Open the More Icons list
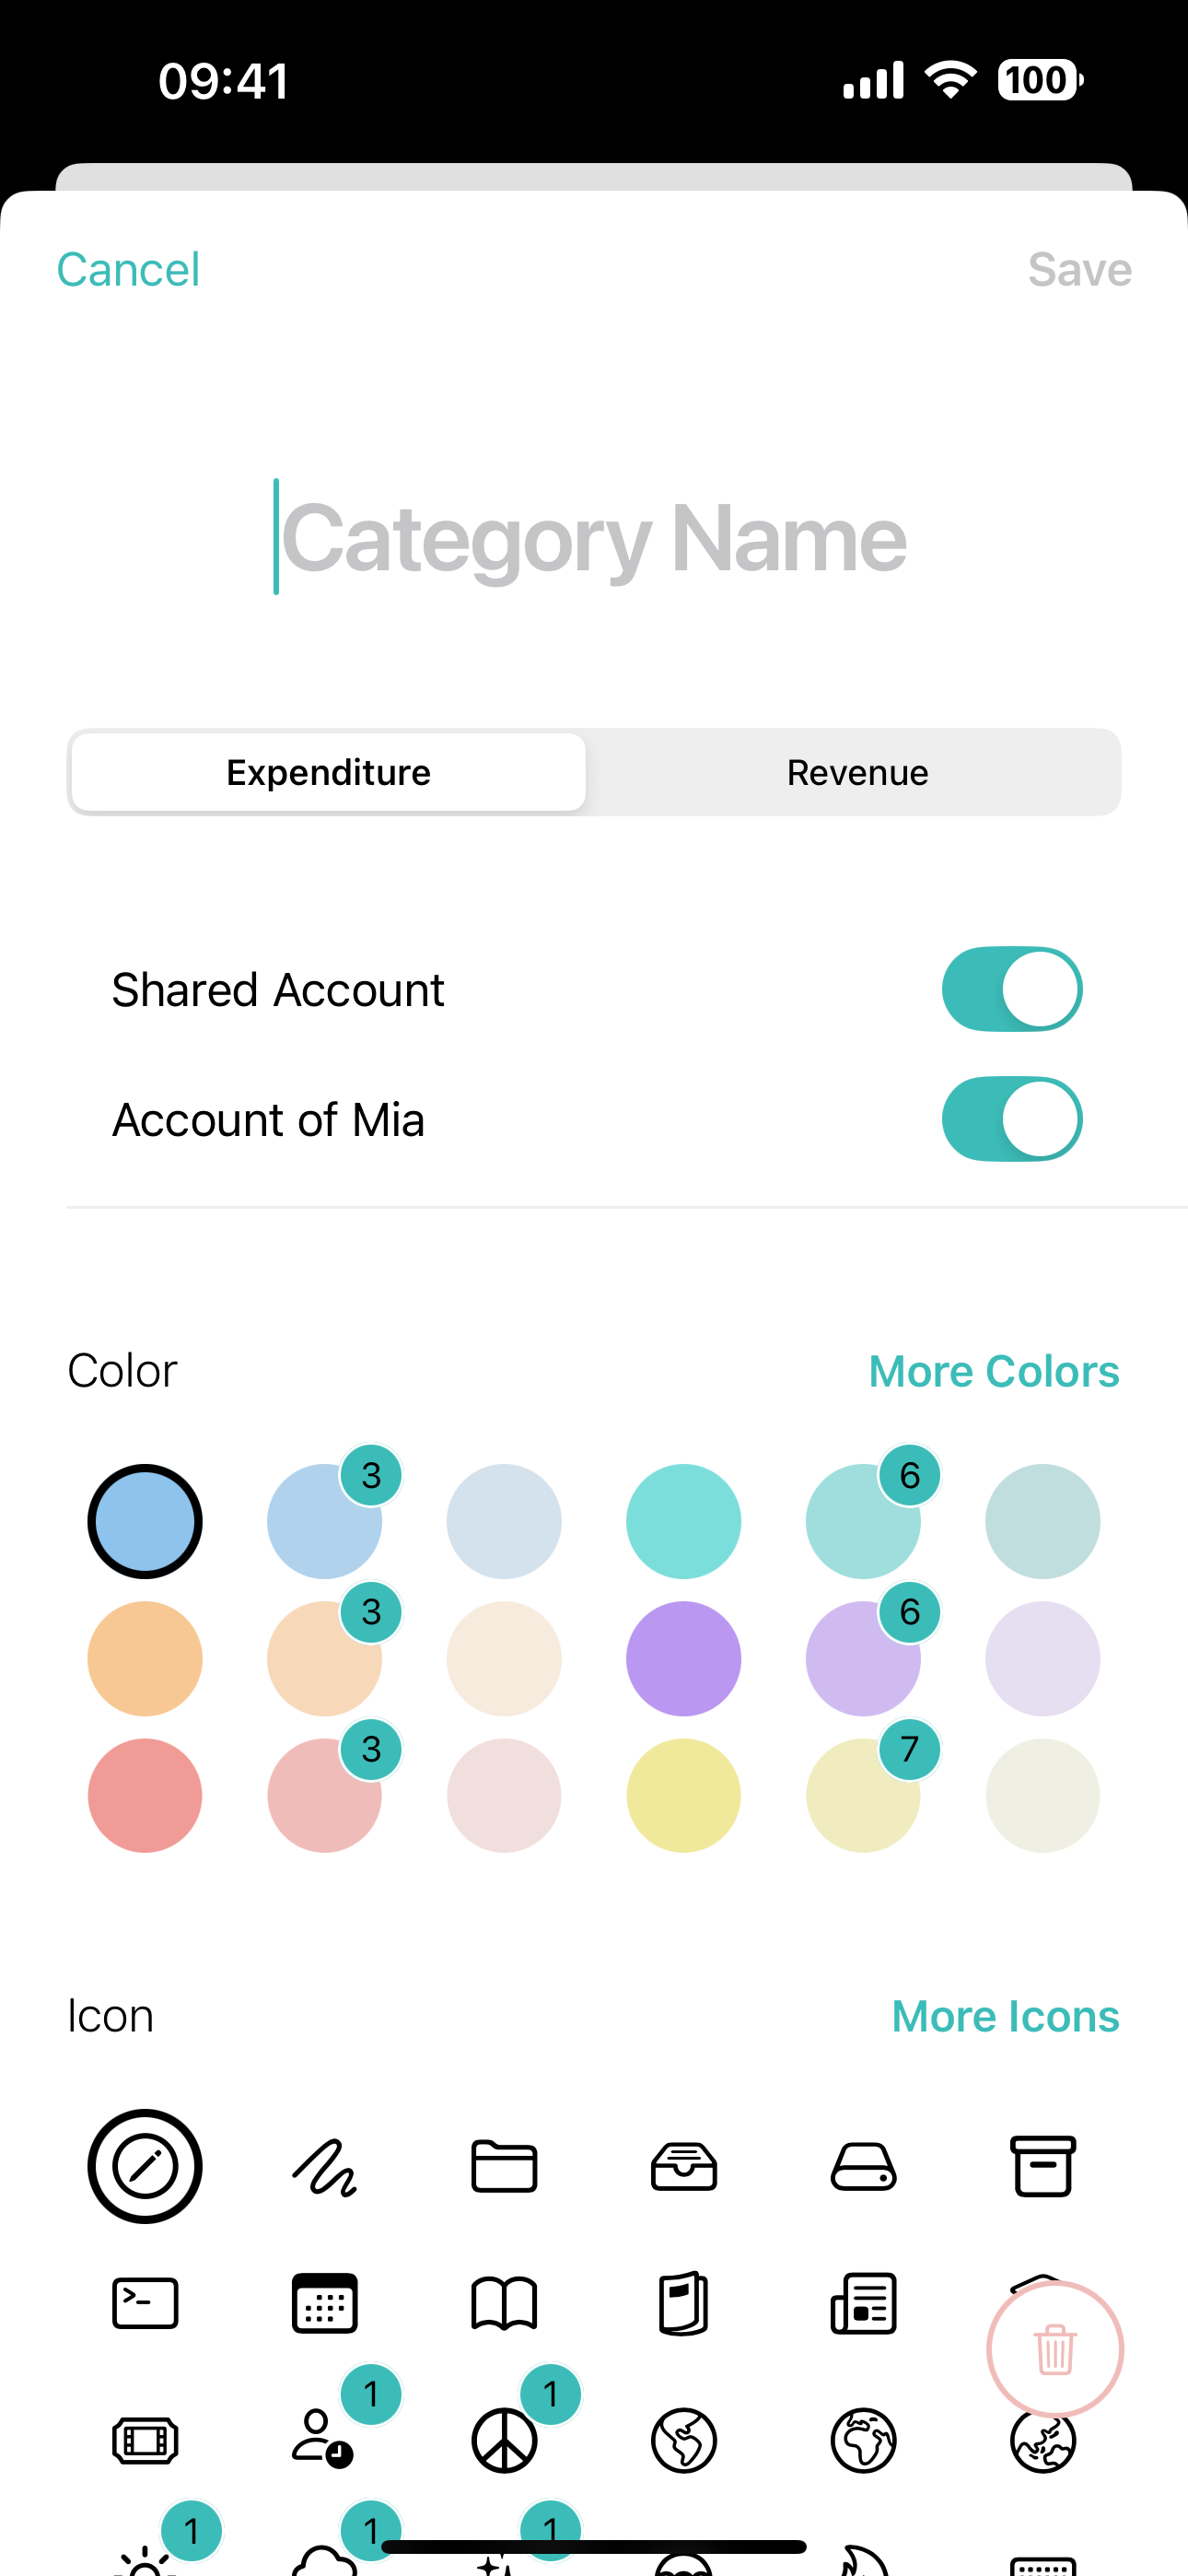 click(1004, 2016)
